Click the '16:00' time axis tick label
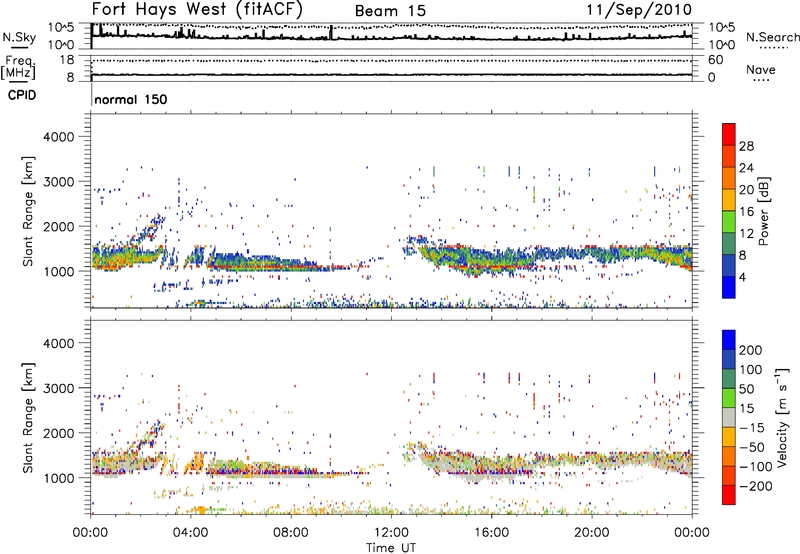Screen dimensions: 800x554 tap(491, 533)
